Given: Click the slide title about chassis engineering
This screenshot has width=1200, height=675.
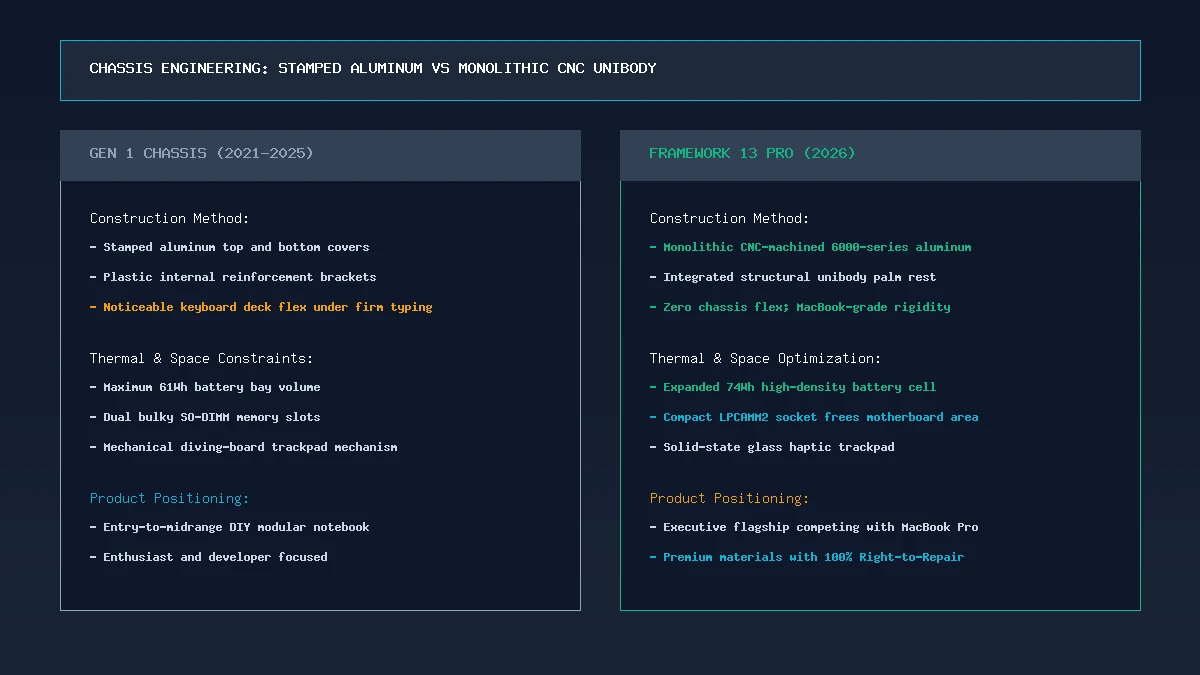Looking at the screenshot, I should (373, 68).
